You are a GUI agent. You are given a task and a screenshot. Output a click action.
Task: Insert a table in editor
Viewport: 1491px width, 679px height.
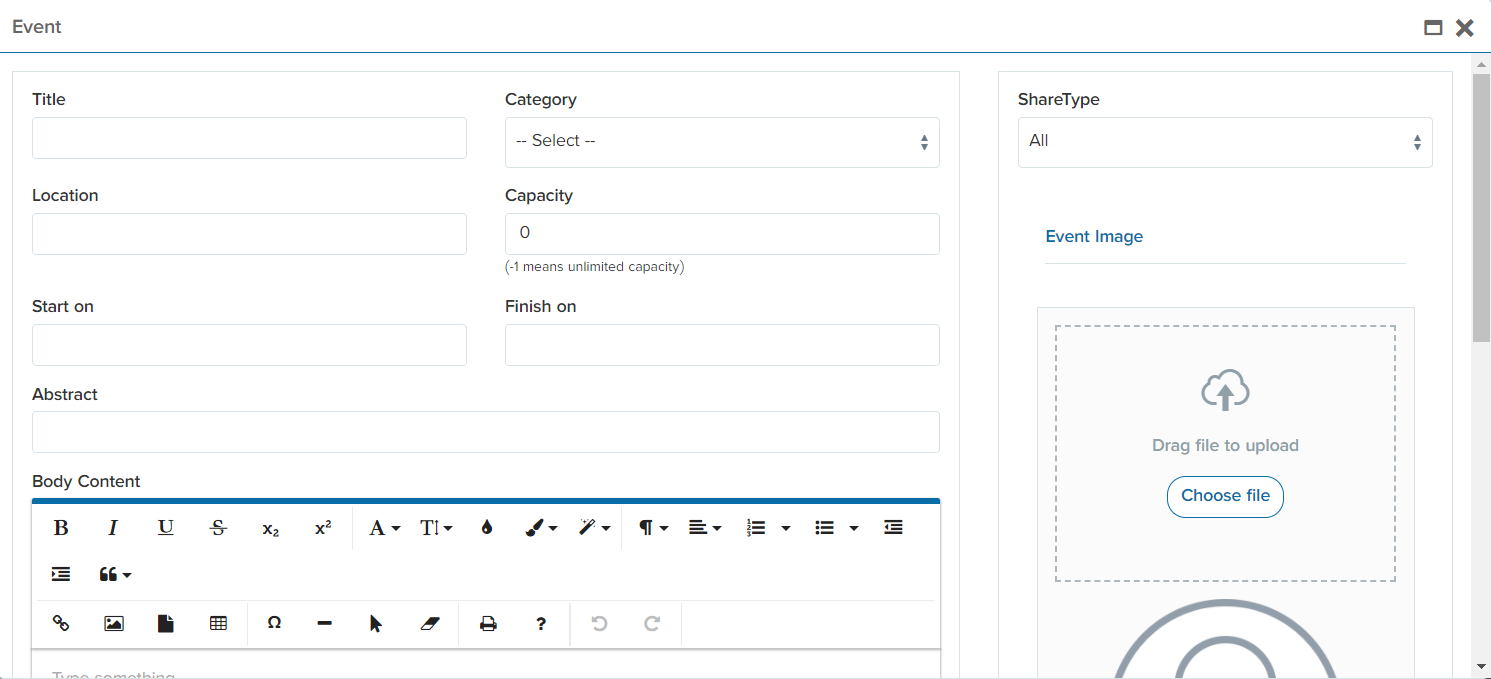pos(218,623)
